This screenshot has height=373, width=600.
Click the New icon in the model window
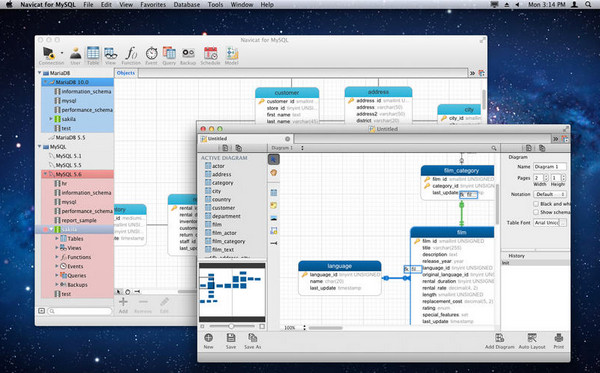[209, 340]
